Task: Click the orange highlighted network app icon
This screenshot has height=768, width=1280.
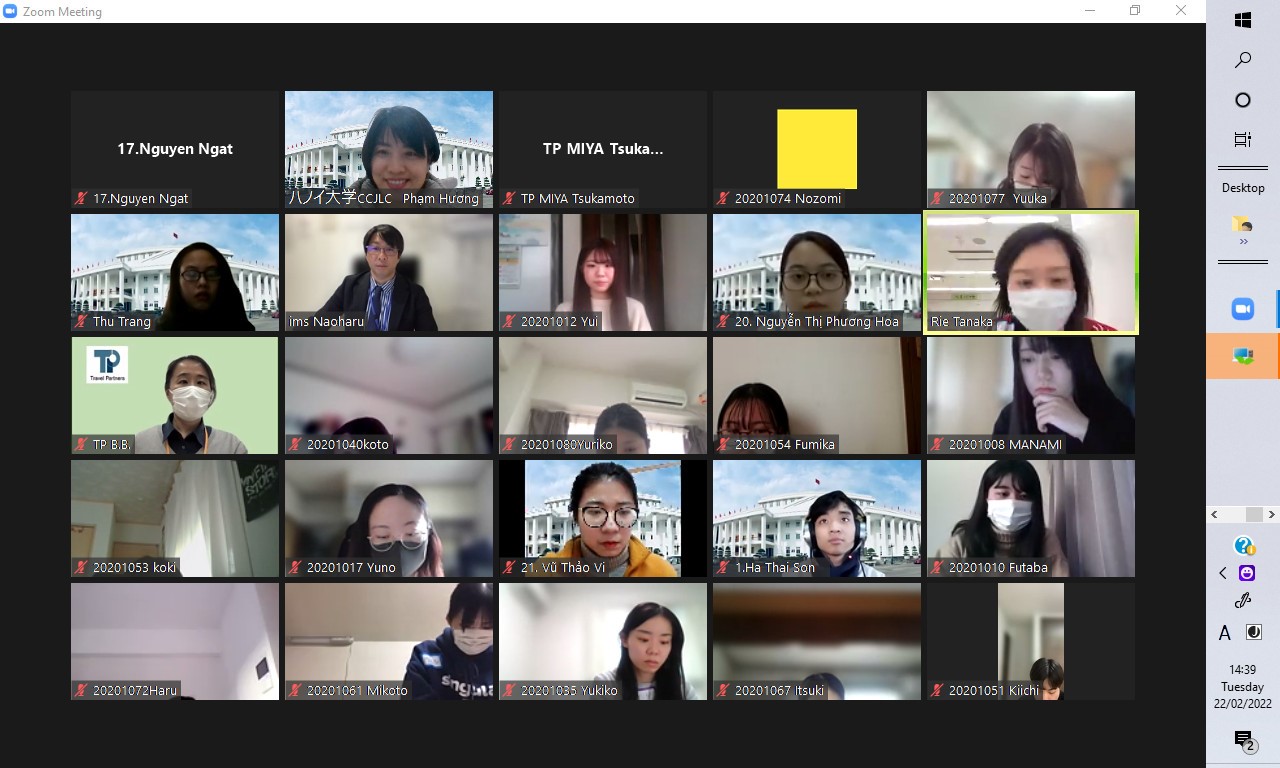Action: click(x=1243, y=356)
